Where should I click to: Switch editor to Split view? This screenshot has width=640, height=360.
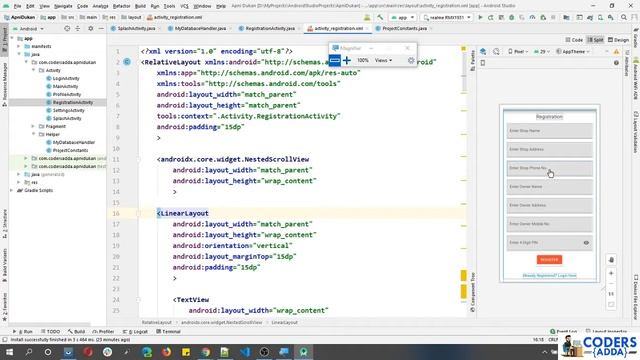[596, 40]
